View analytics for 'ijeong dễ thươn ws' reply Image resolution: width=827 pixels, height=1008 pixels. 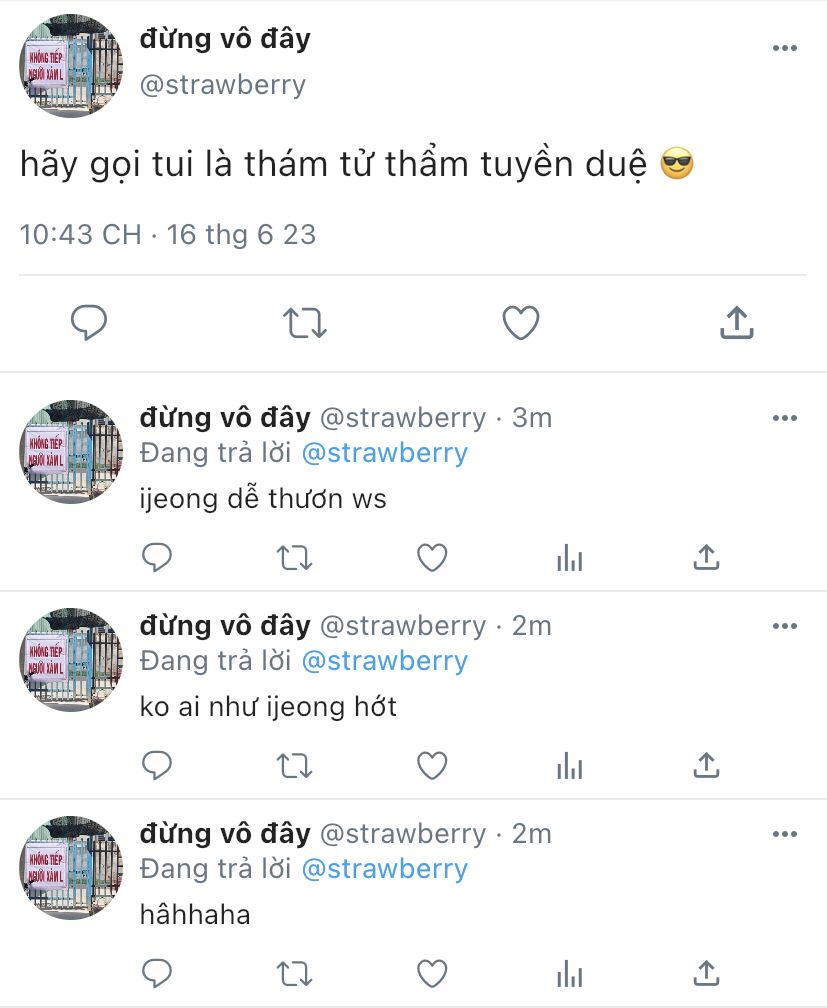coord(570,557)
